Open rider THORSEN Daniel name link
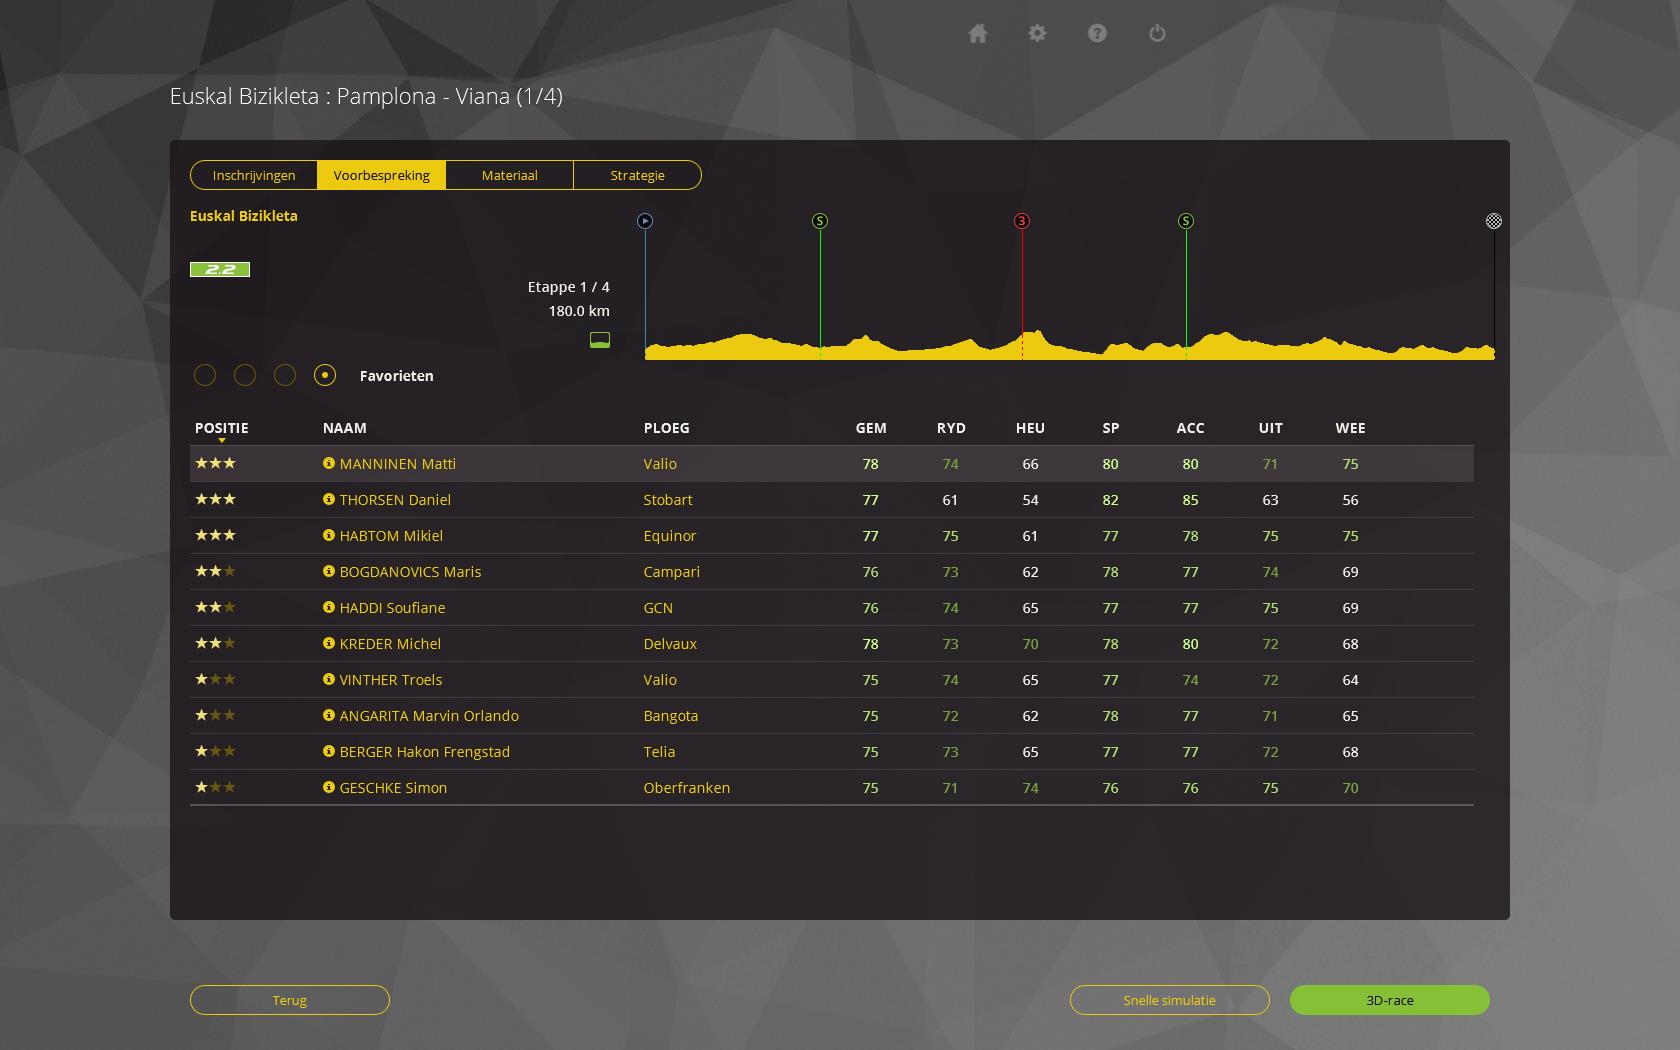This screenshot has height=1050, width=1680. [395, 500]
